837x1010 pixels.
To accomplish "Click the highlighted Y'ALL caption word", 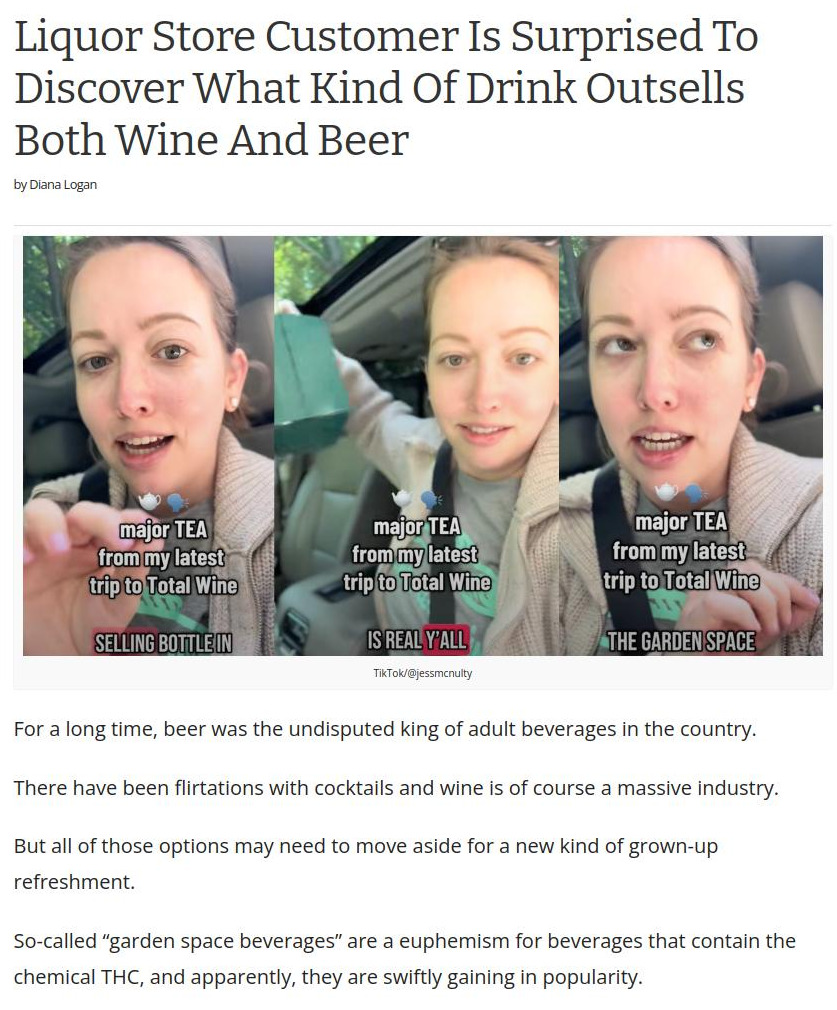I will coord(446,640).
